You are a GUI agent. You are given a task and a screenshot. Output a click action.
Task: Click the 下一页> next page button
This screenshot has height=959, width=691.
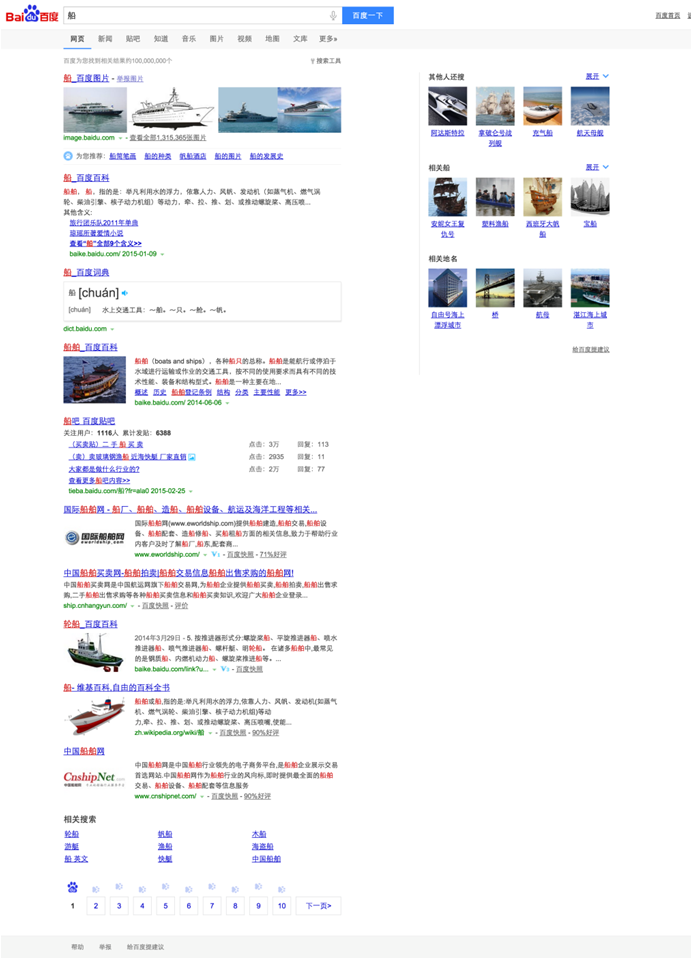coord(319,906)
